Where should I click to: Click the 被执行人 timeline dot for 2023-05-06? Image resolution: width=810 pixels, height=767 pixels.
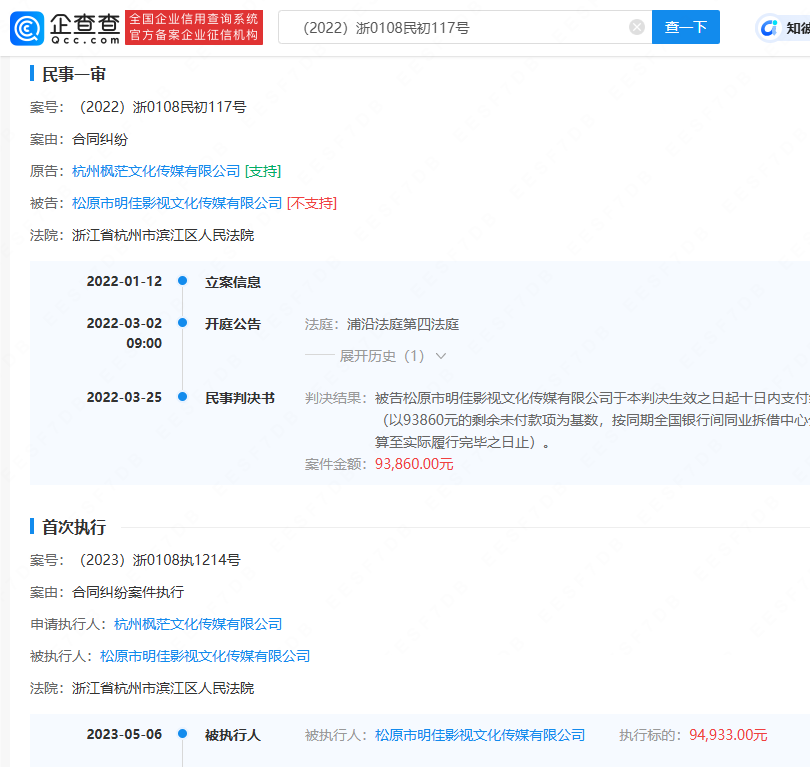point(182,733)
